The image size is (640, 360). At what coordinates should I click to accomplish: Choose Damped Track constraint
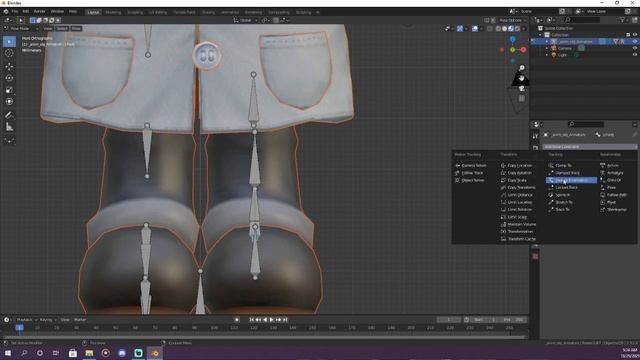tap(564, 173)
